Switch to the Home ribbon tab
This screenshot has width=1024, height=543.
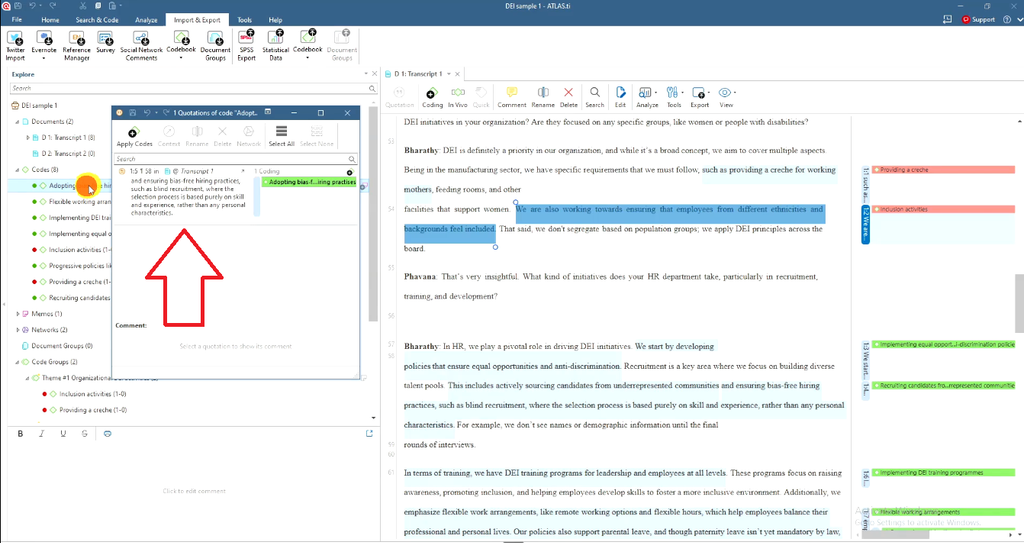point(50,20)
